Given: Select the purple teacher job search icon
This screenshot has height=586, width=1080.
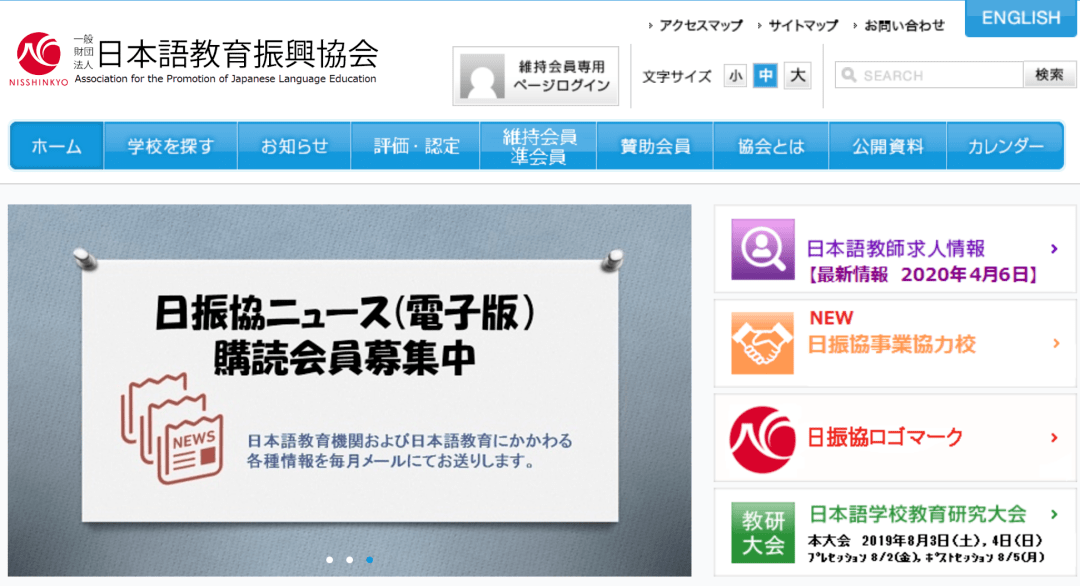Looking at the screenshot, I should tap(761, 249).
